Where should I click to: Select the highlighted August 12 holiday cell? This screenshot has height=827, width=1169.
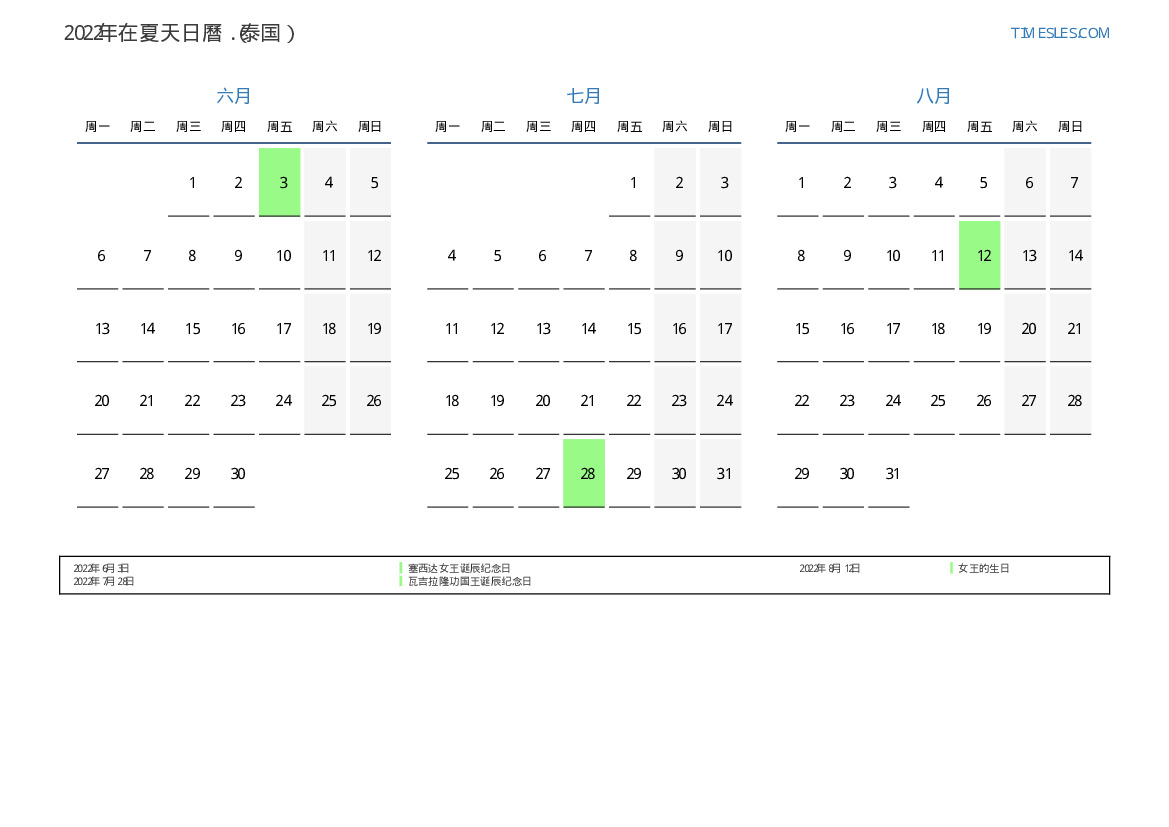980,255
